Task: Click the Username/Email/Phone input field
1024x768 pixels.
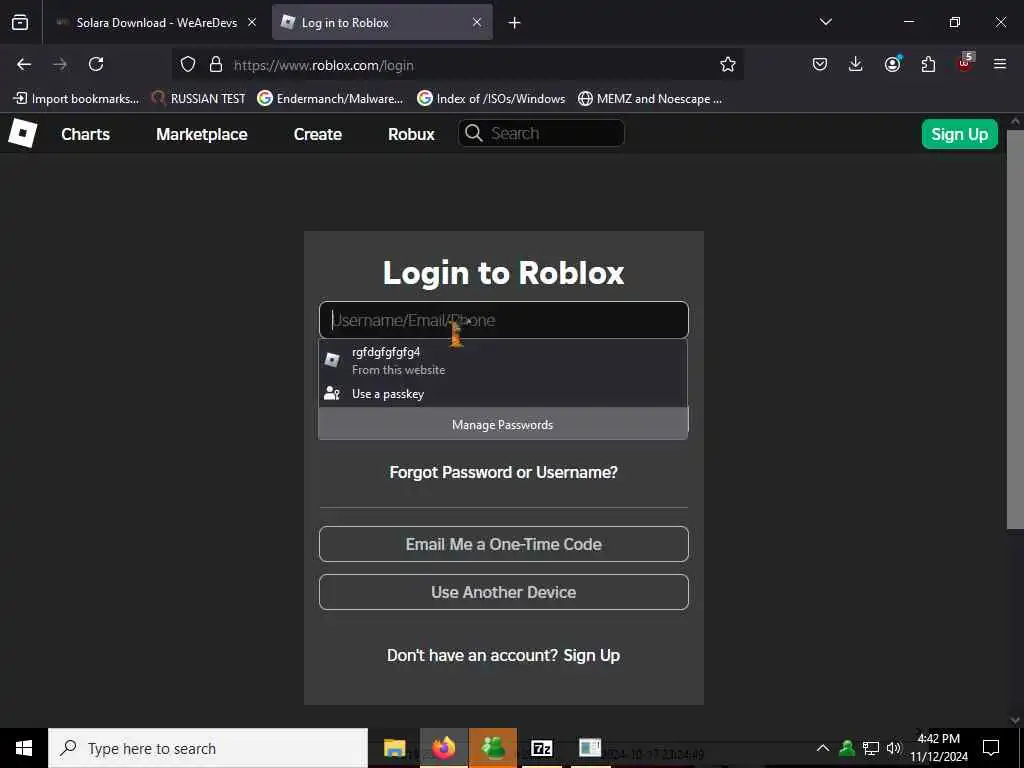Action: pyautogui.click(x=504, y=320)
